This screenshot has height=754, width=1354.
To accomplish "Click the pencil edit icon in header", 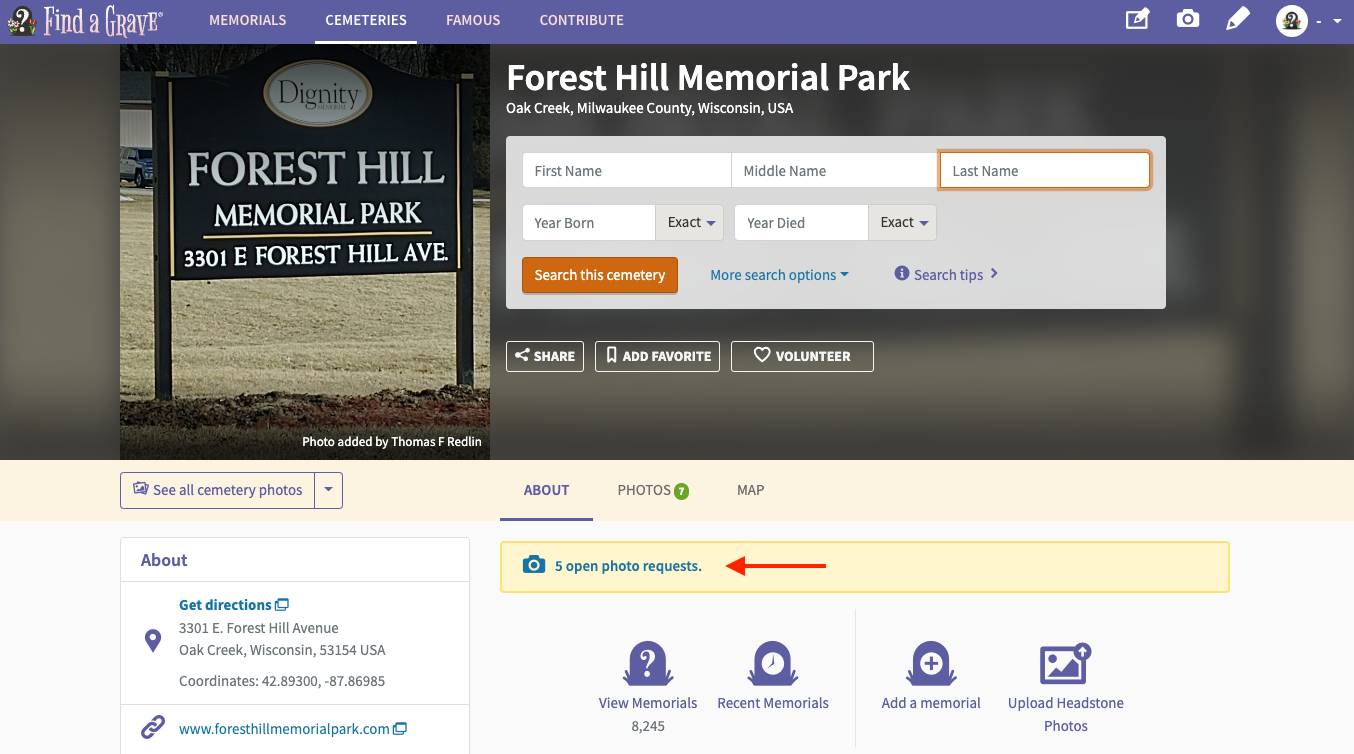I will click(x=1238, y=19).
